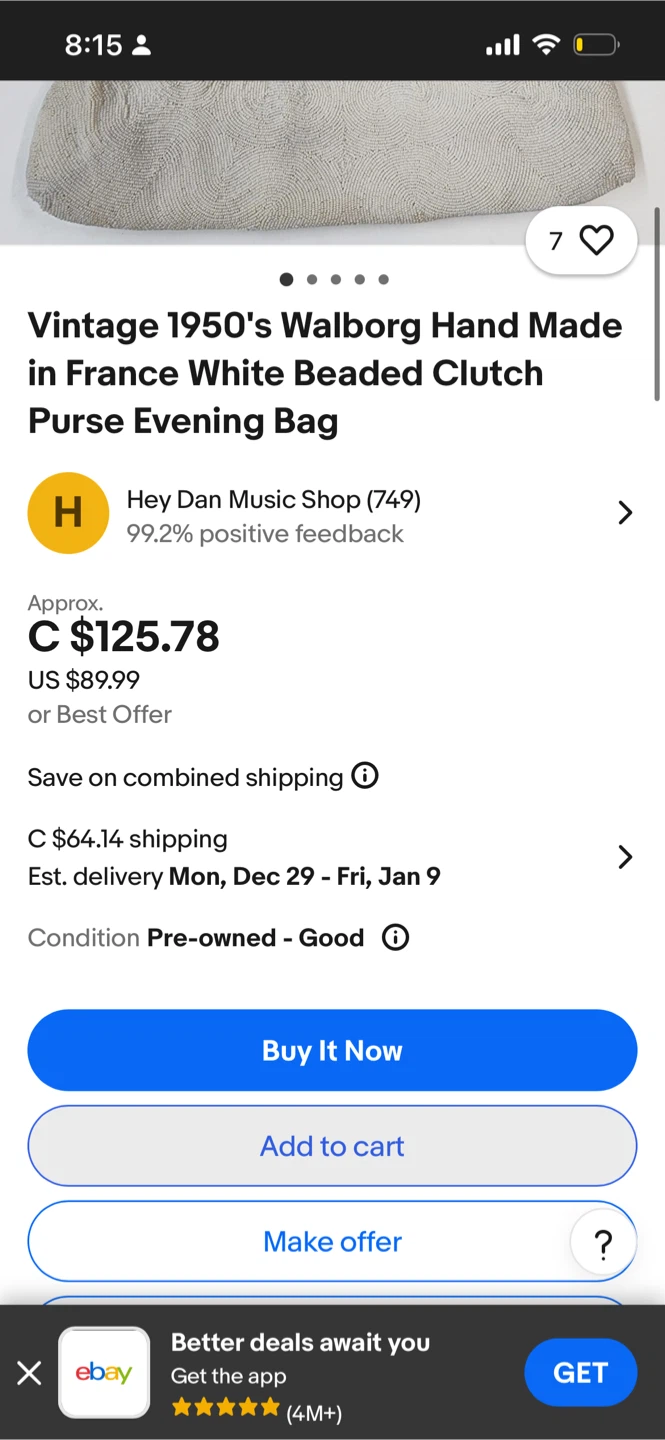Tap the eBay app logo icon
The image size is (665, 1440).
pyautogui.click(x=104, y=1373)
